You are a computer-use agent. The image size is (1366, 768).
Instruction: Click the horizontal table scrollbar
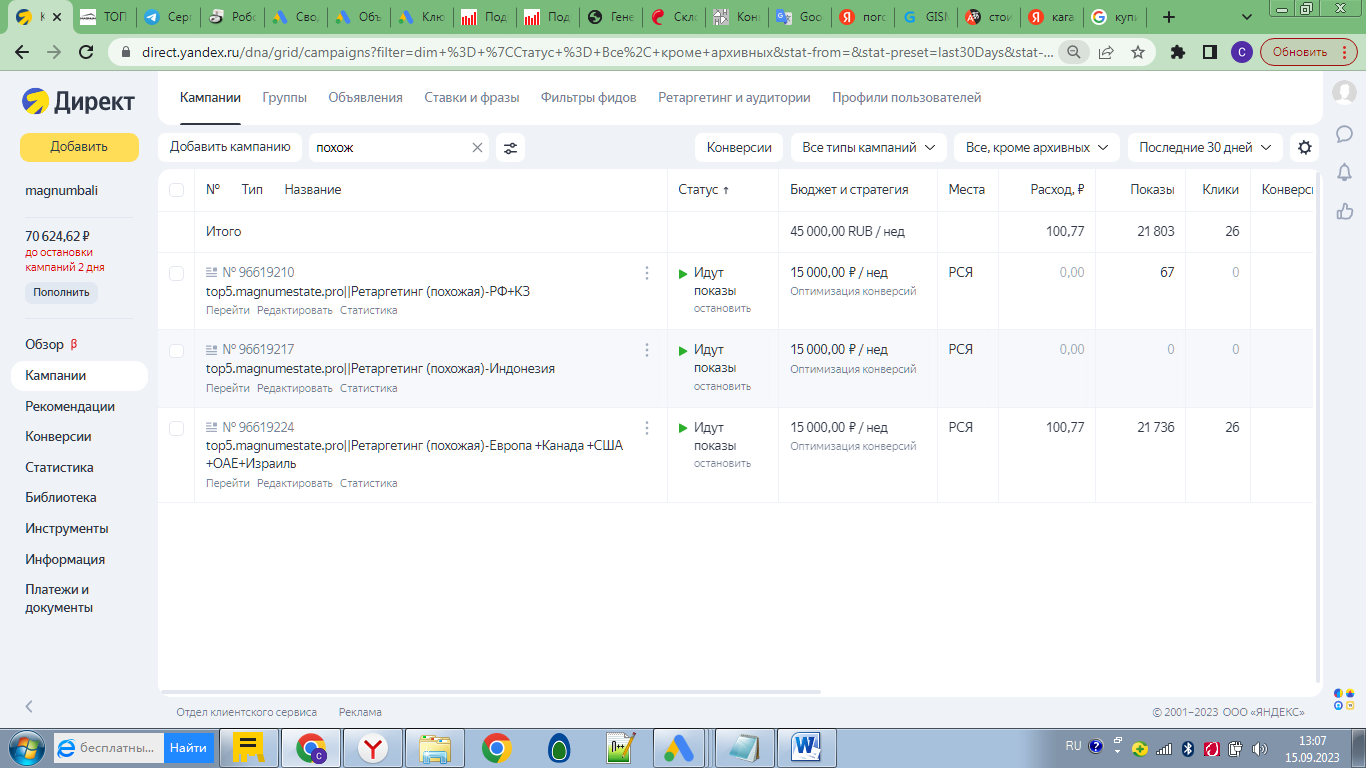pyautogui.click(x=491, y=692)
